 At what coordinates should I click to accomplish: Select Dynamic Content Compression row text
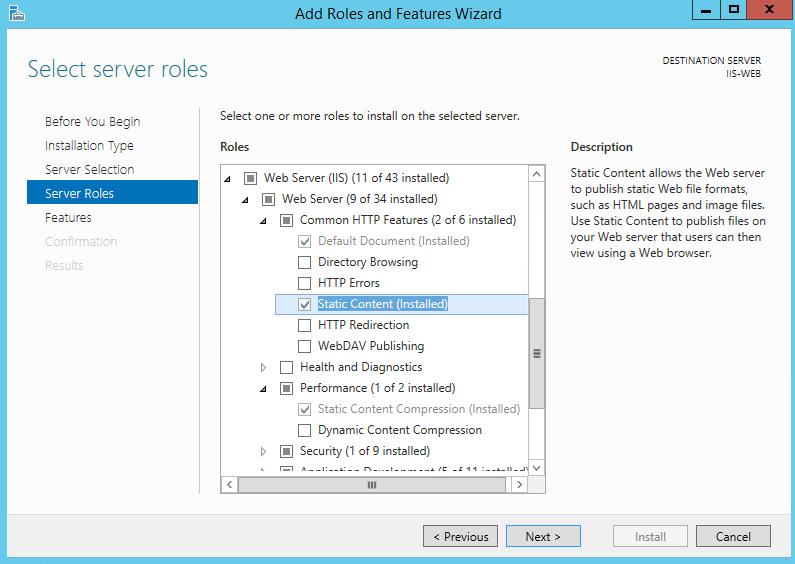tap(400, 430)
